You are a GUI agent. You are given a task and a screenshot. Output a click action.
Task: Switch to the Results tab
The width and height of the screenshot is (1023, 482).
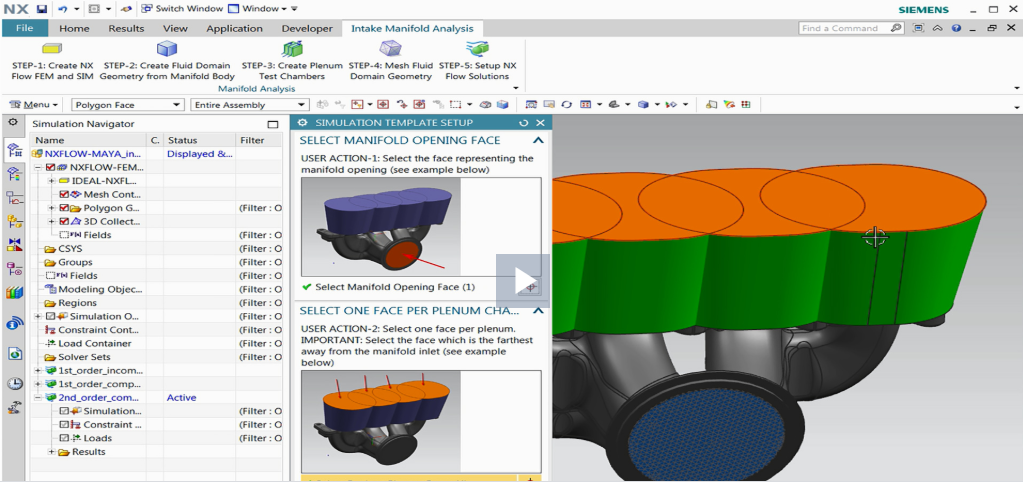[127, 28]
